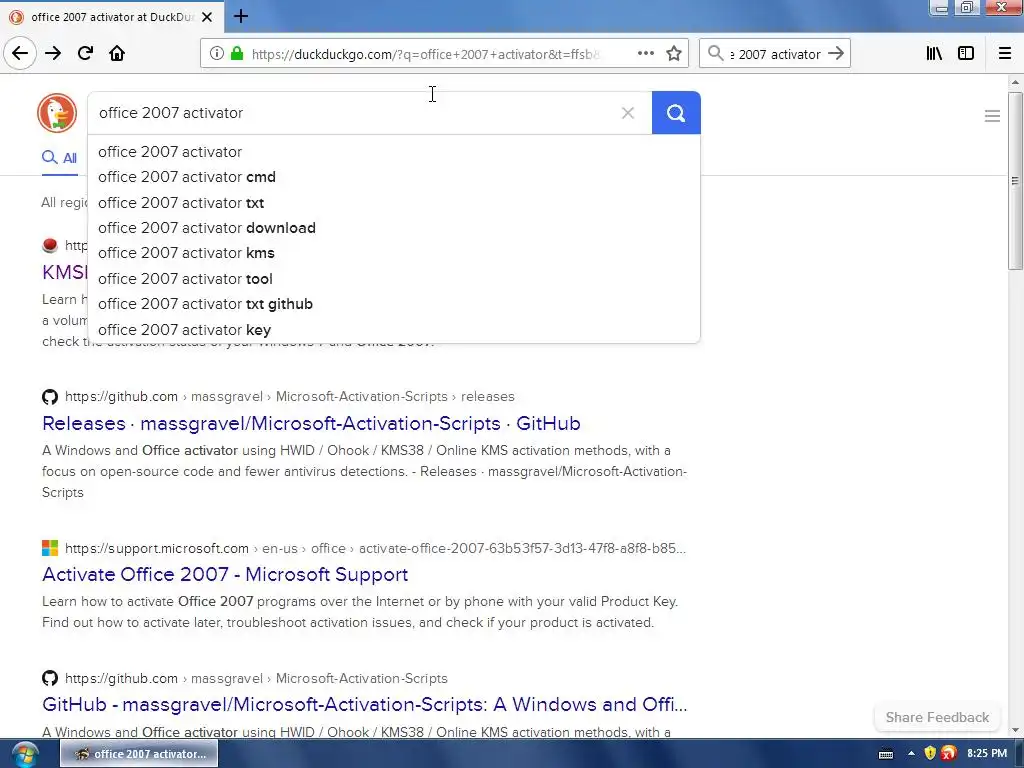Reload the current page
Screen dimensions: 1024x768
point(85,53)
